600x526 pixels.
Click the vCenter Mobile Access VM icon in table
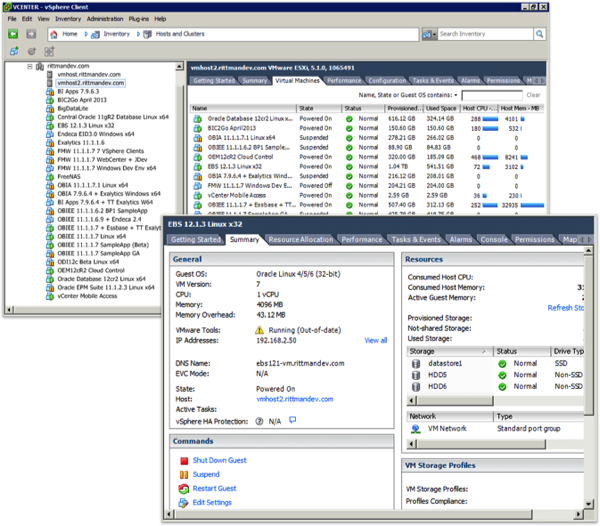coord(197,195)
